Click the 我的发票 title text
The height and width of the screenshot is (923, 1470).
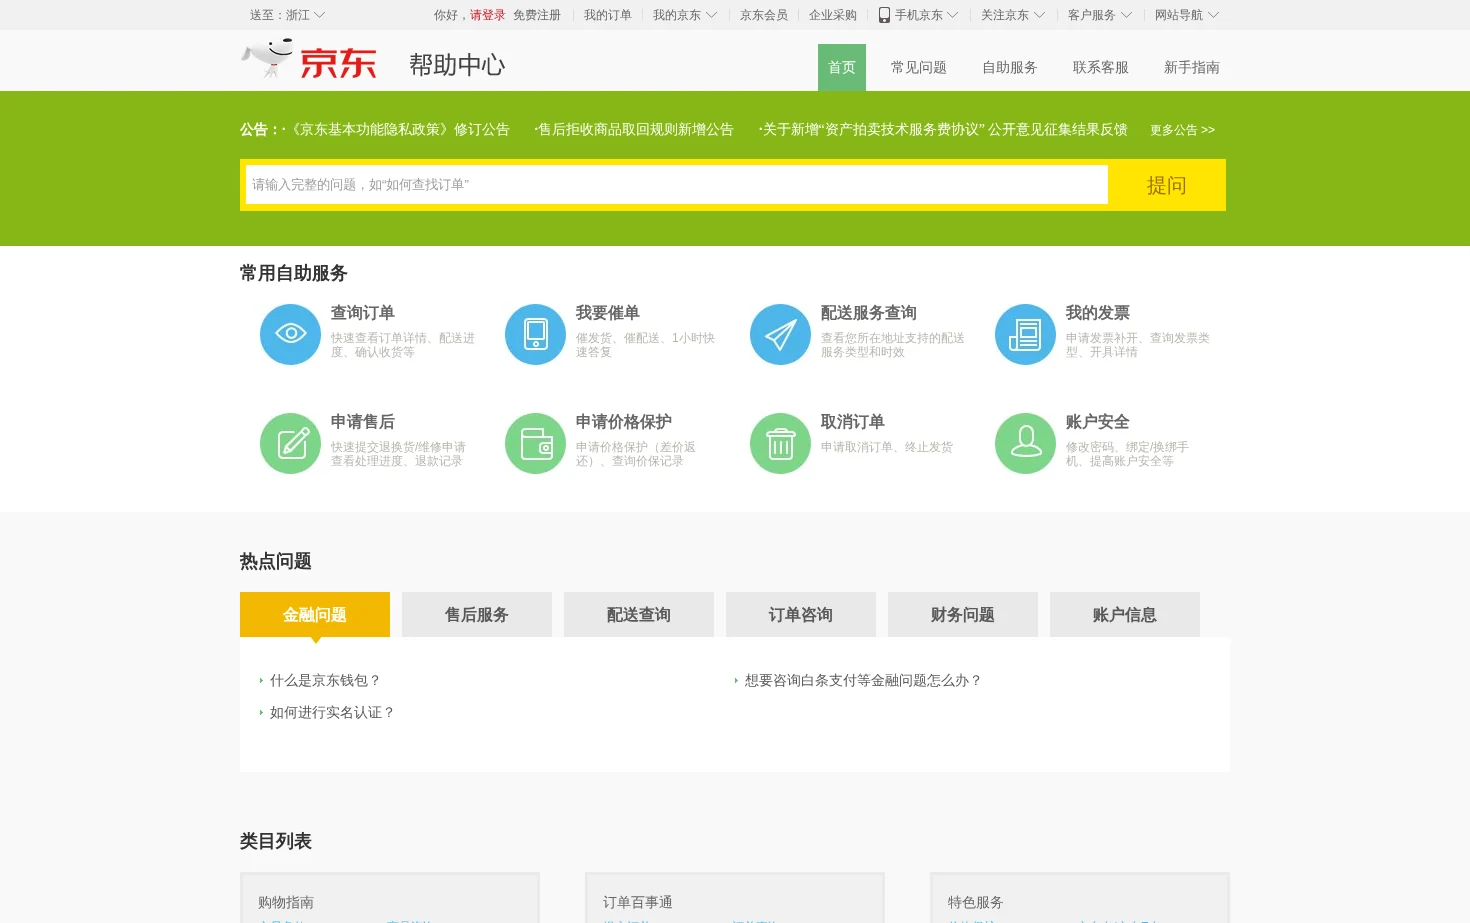click(x=1098, y=313)
